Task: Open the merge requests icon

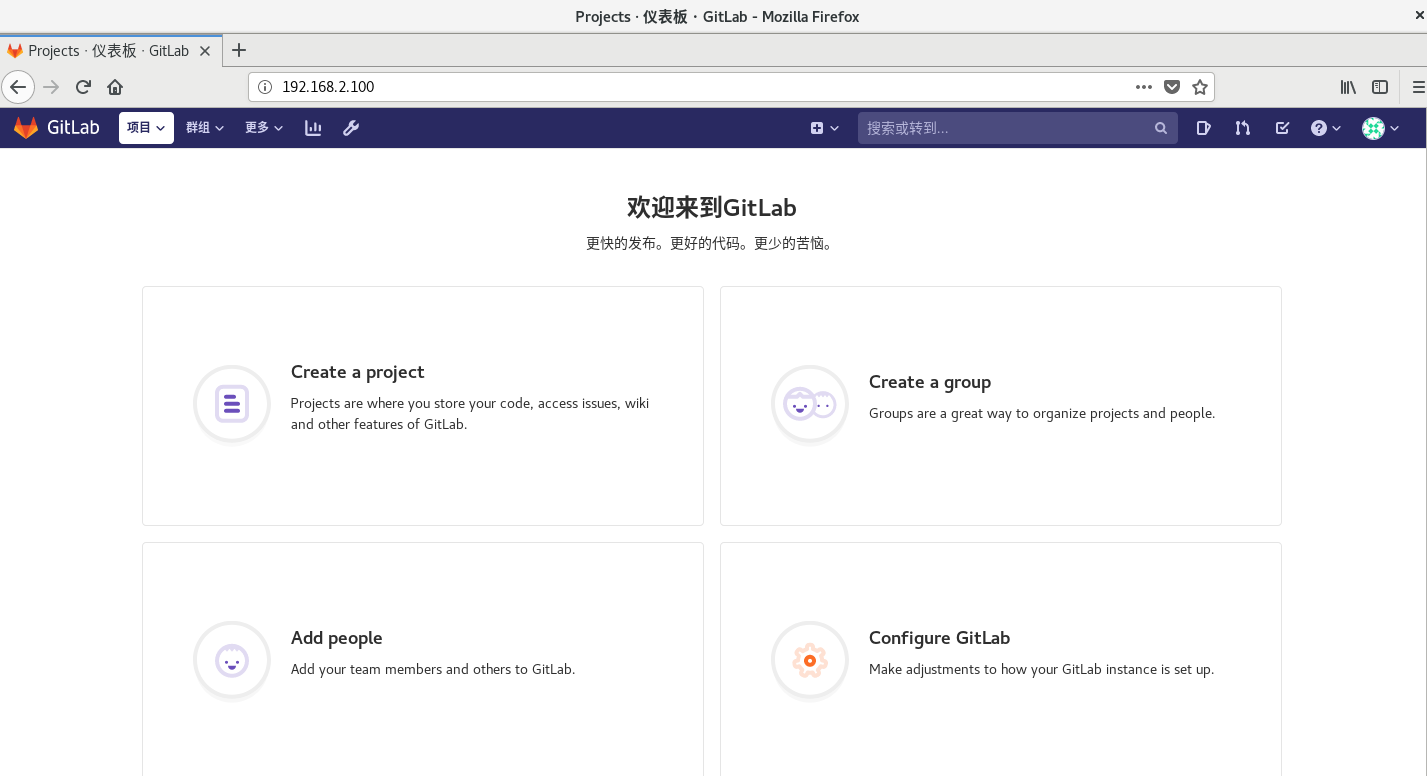Action: coord(1242,128)
